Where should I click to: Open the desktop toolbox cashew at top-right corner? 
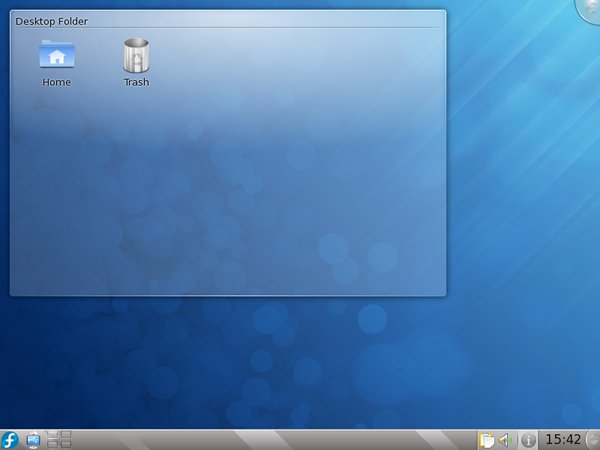coord(589,11)
